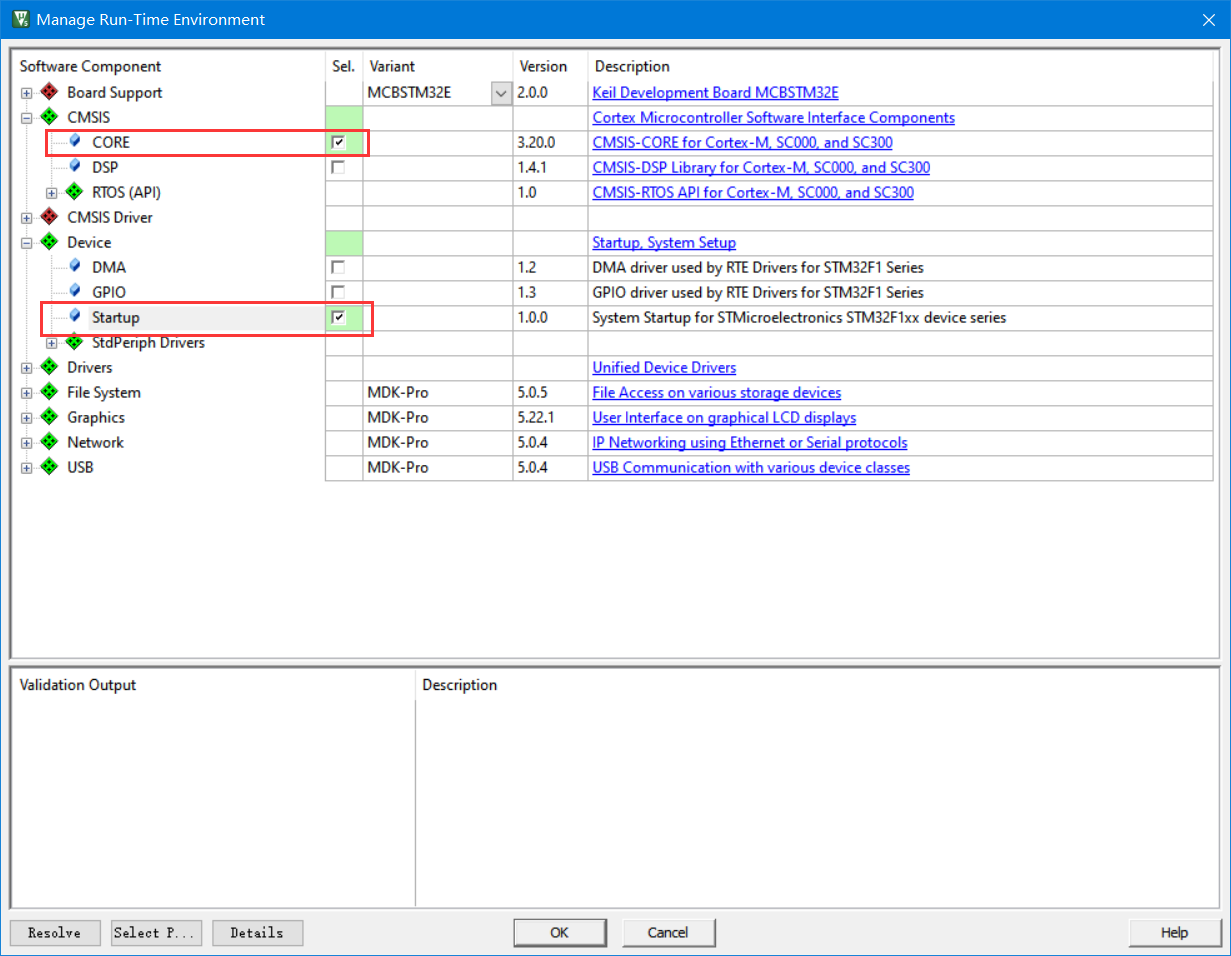Expand the CMSIS Driver tree node
The width and height of the screenshot is (1231, 956).
tap(27, 217)
